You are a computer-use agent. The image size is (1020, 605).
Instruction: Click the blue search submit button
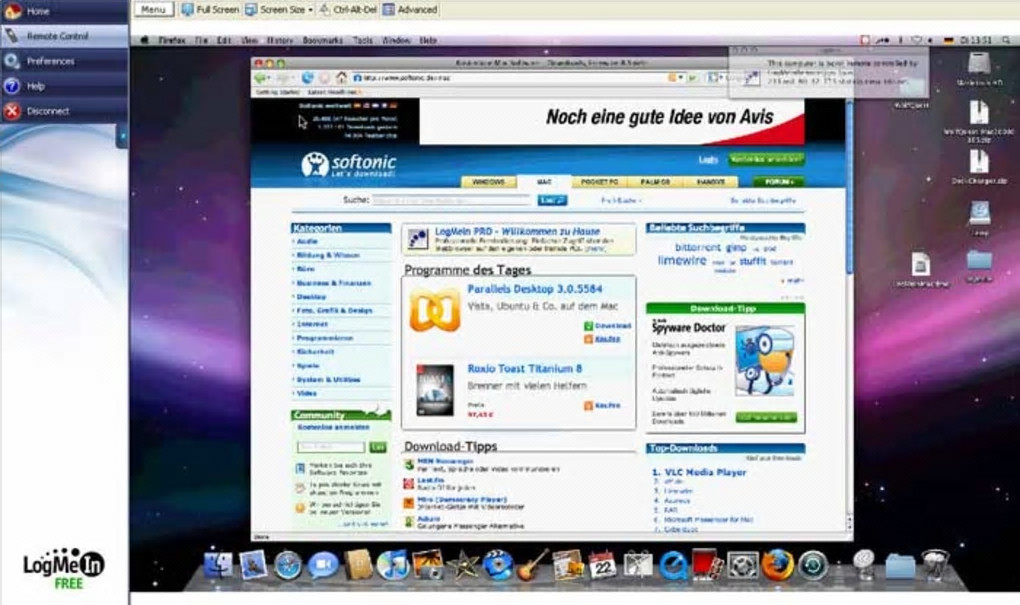click(x=552, y=200)
